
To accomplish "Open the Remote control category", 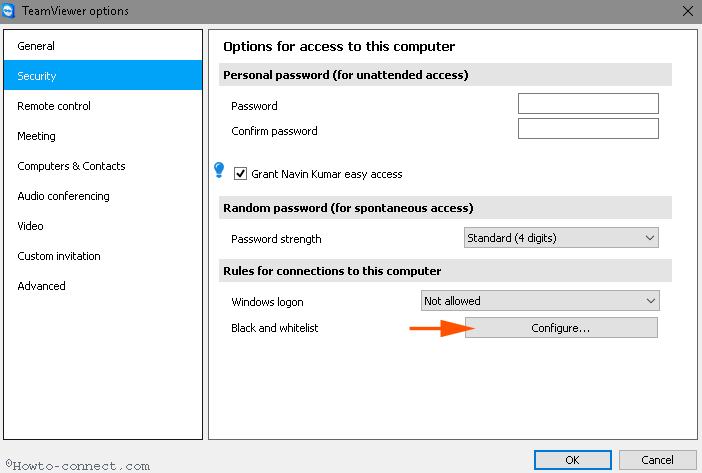I will [x=103, y=106].
